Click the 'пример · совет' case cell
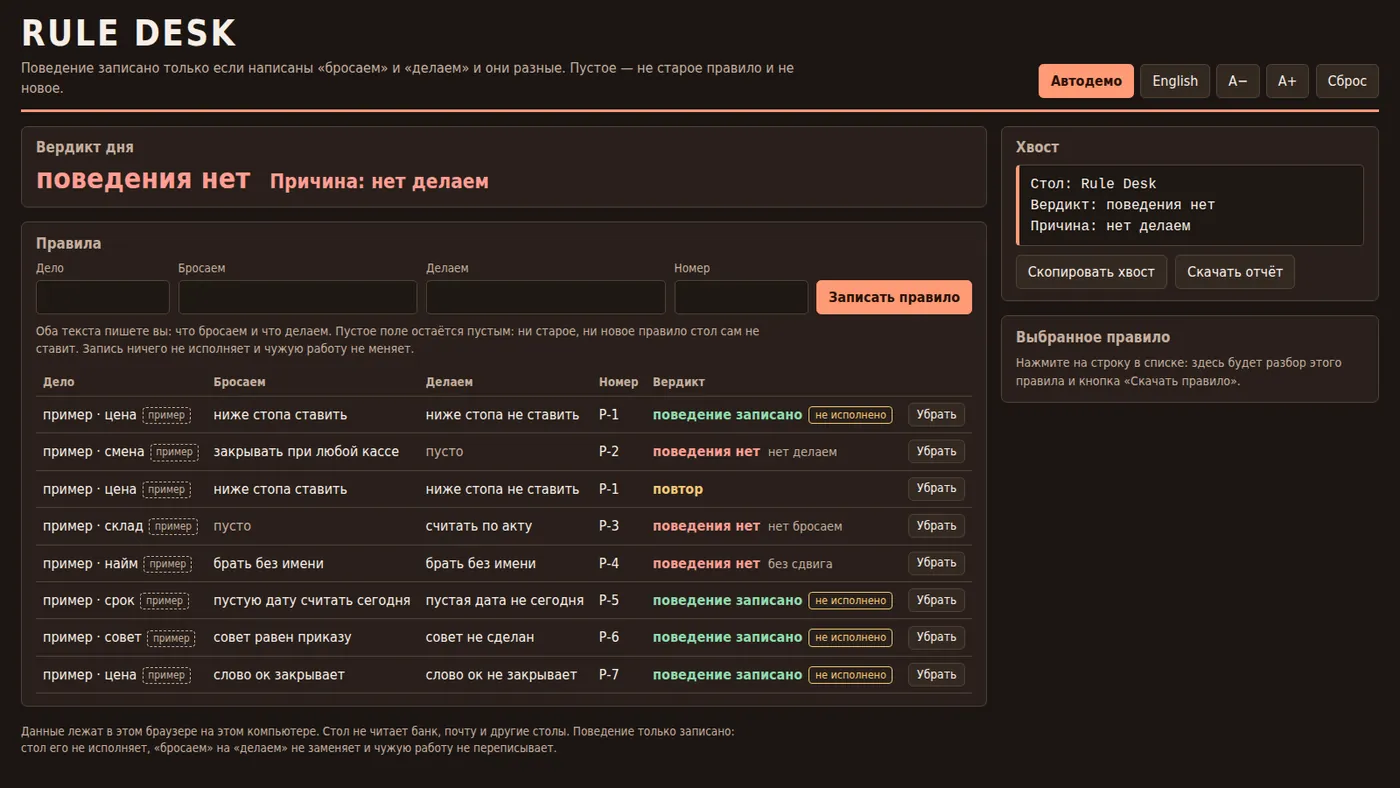The image size is (1400, 788). [120, 637]
